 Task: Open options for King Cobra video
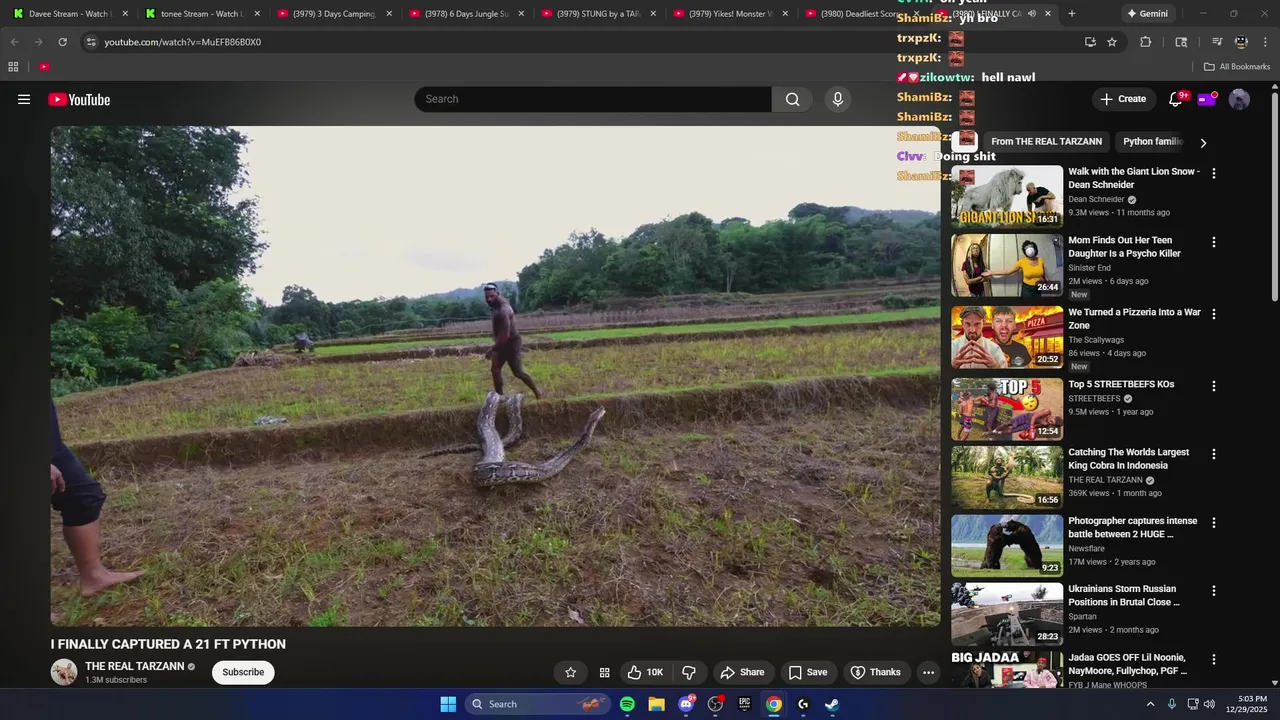click(1214, 454)
